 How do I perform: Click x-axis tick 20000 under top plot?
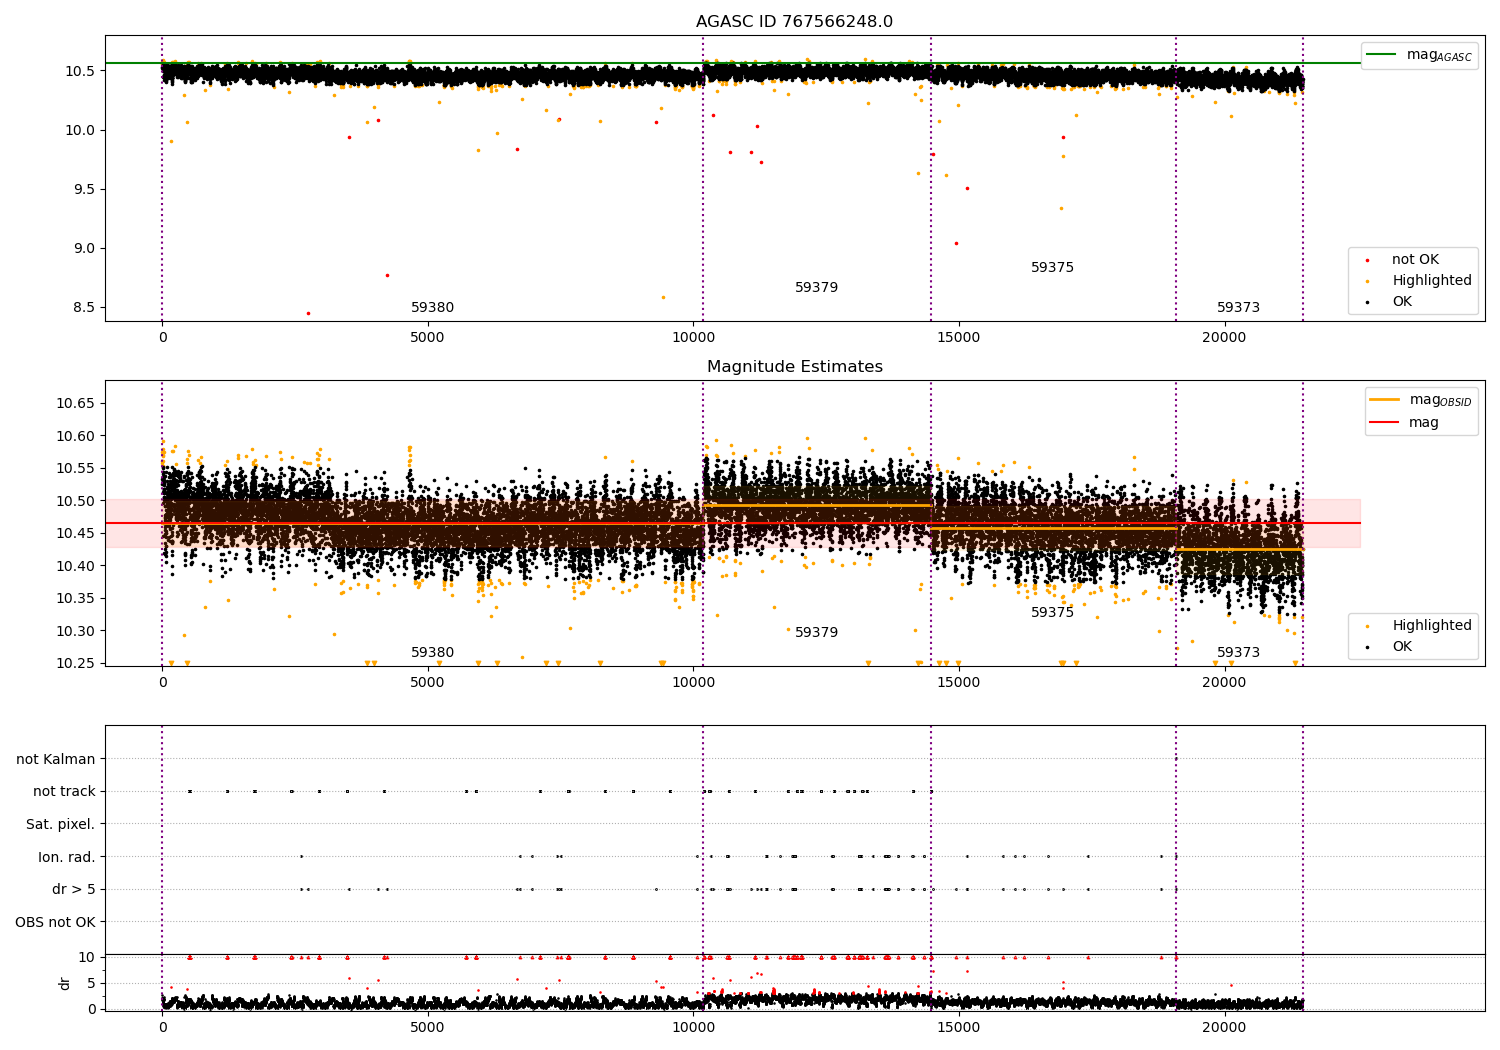point(1224,337)
